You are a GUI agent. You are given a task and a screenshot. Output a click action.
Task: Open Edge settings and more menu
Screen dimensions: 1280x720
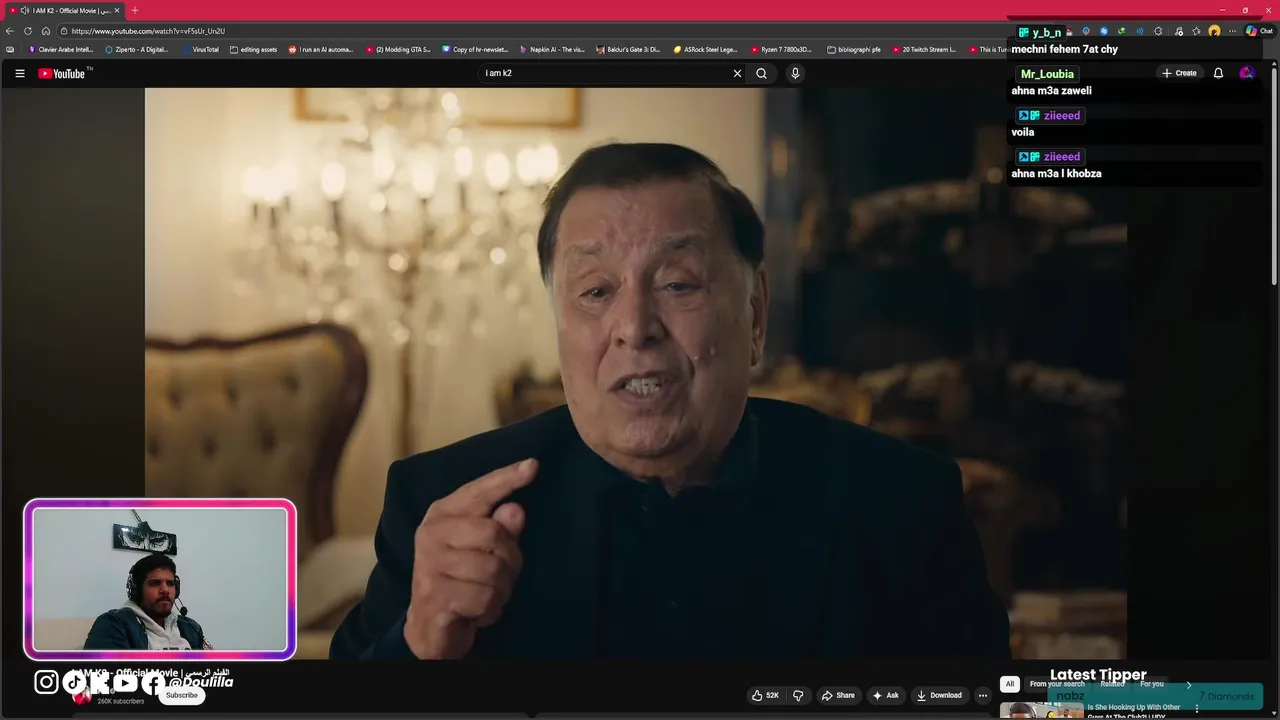[x=1232, y=31]
